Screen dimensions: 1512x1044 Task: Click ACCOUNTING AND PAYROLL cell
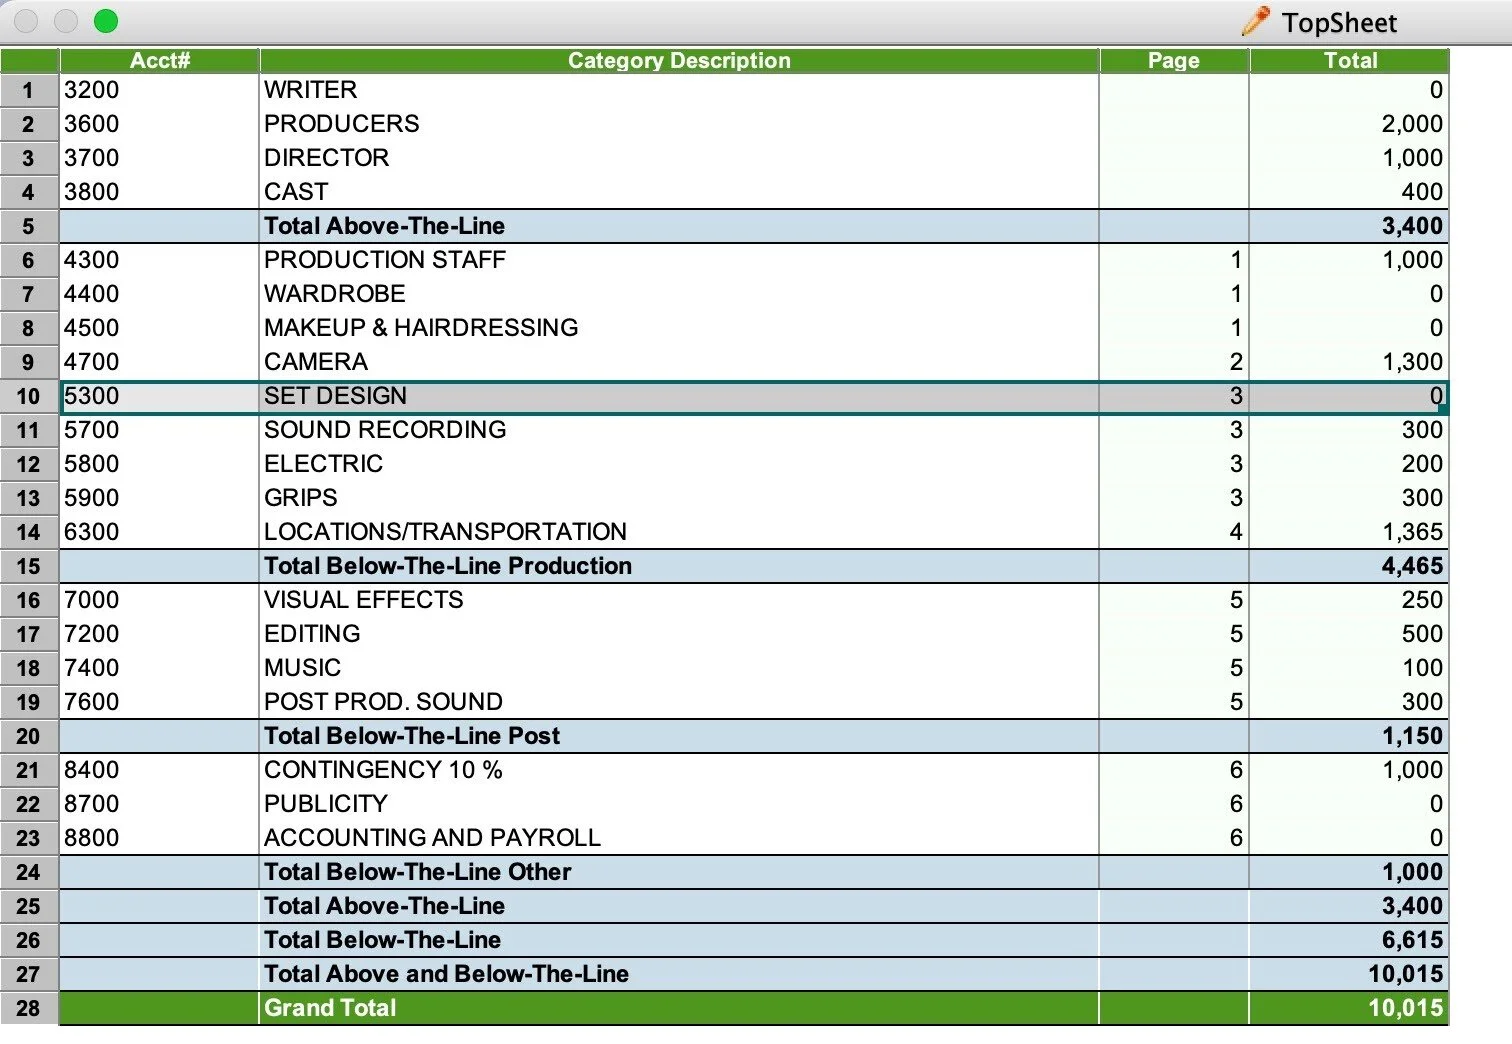point(679,838)
